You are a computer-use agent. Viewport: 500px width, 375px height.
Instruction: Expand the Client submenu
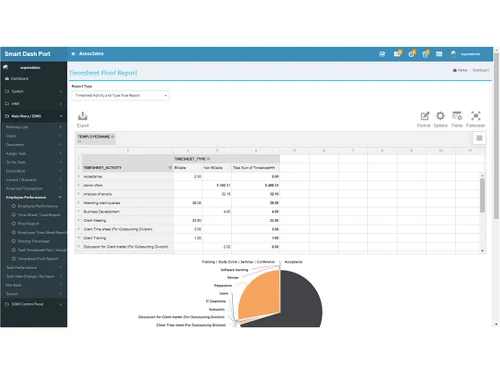[x=33, y=136]
